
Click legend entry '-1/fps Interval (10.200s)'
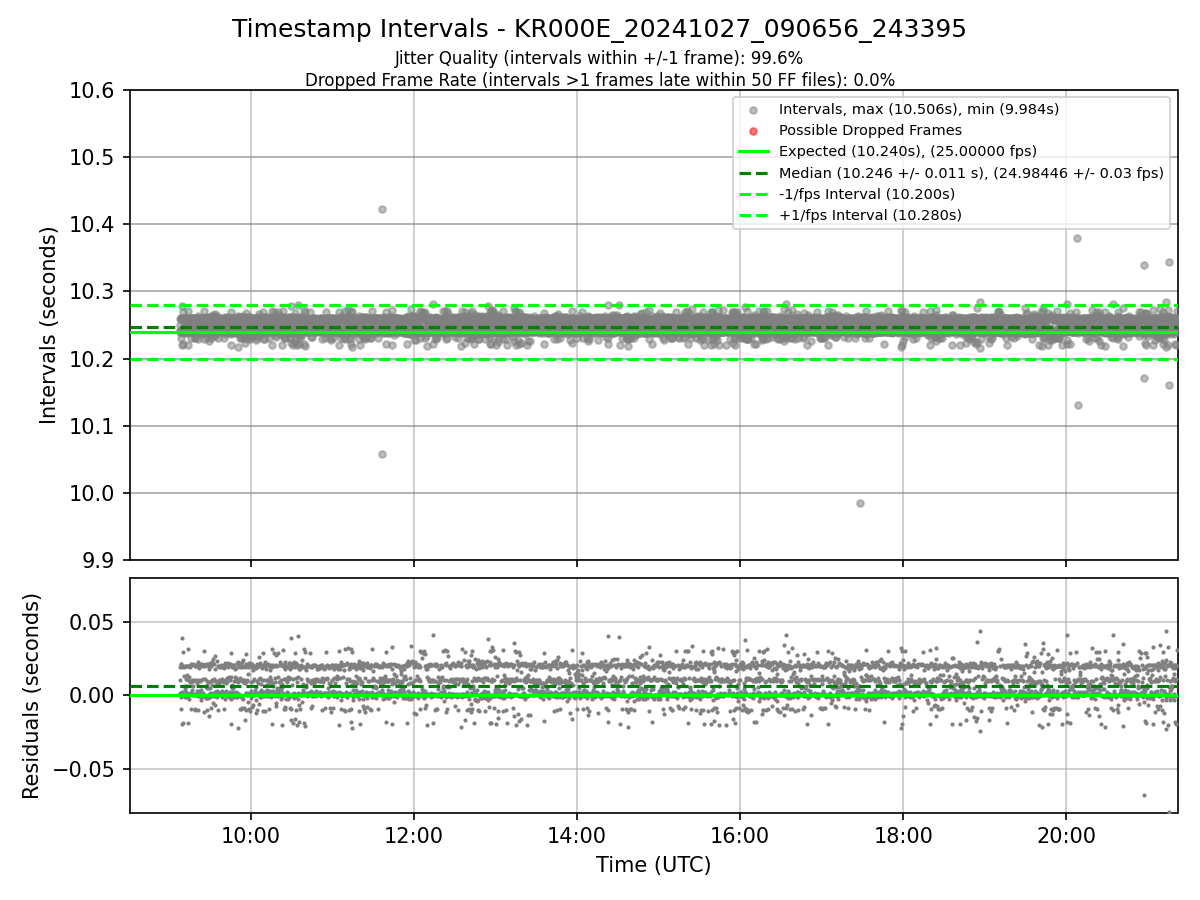click(x=866, y=194)
